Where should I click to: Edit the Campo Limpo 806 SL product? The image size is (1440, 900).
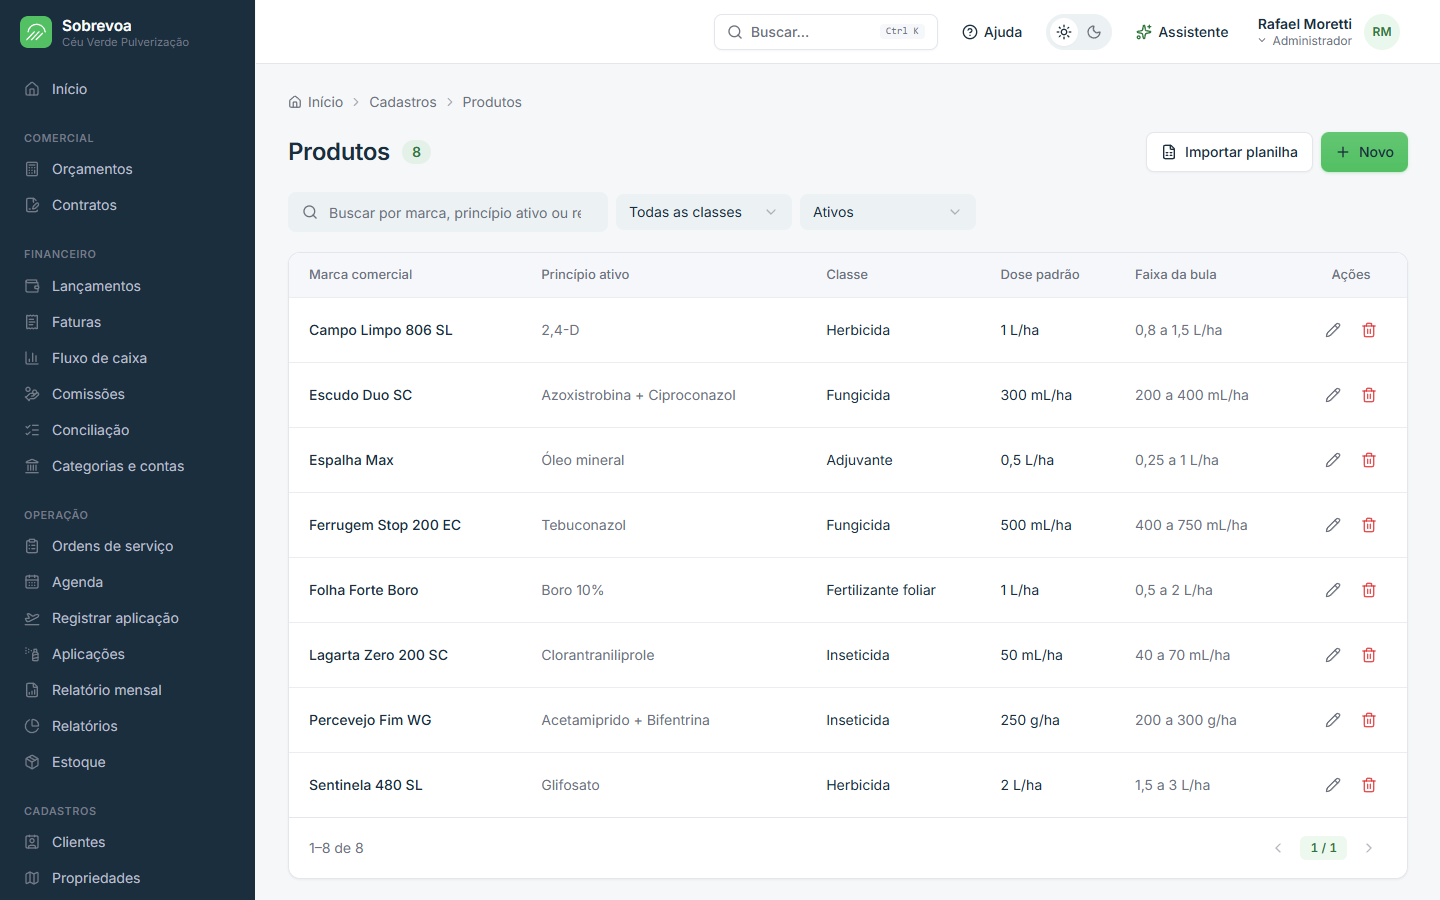[1333, 330]
